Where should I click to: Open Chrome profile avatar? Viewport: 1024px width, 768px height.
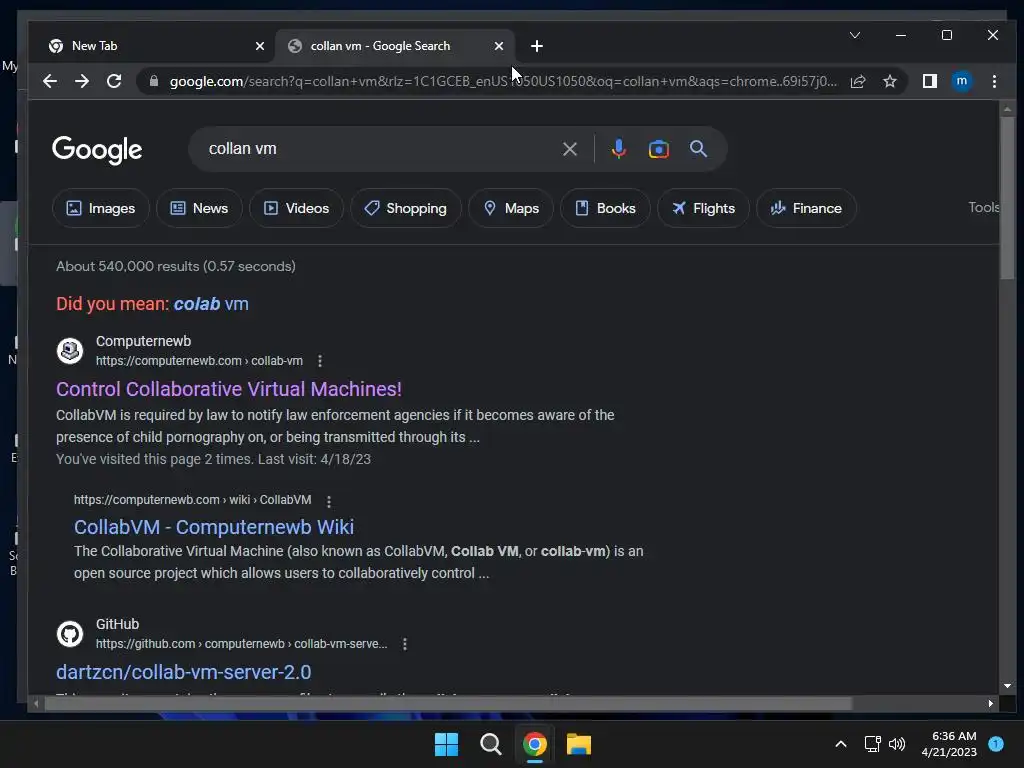[961, 81]
